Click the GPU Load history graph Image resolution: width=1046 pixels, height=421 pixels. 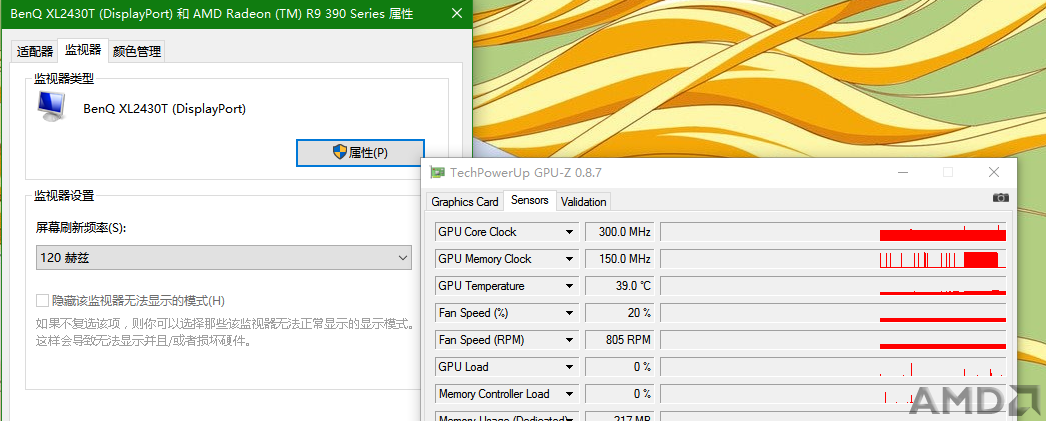point(833,367)
